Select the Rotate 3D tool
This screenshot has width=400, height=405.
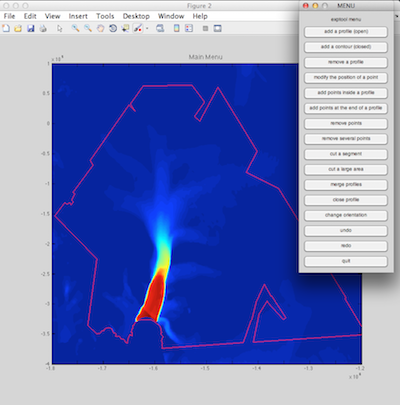(113, 29)
